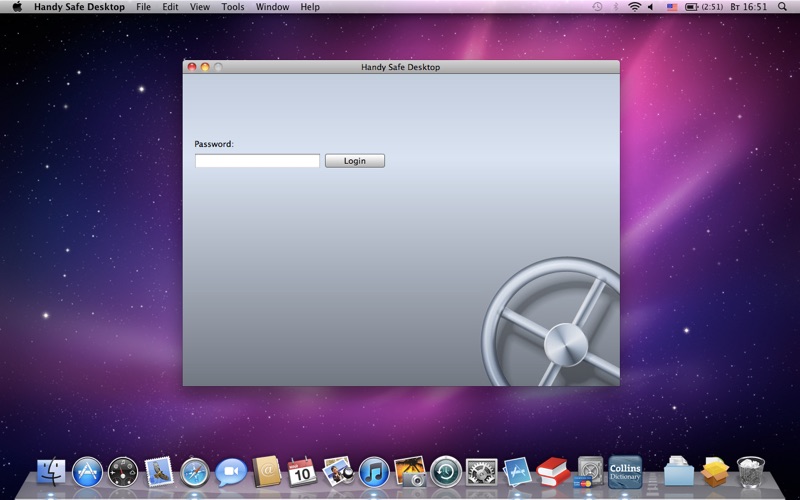Viewport: 800px width, 500px height.
Task: Click the clock showing 16:51
Action: pyautogui.click(x=748, y=7)
